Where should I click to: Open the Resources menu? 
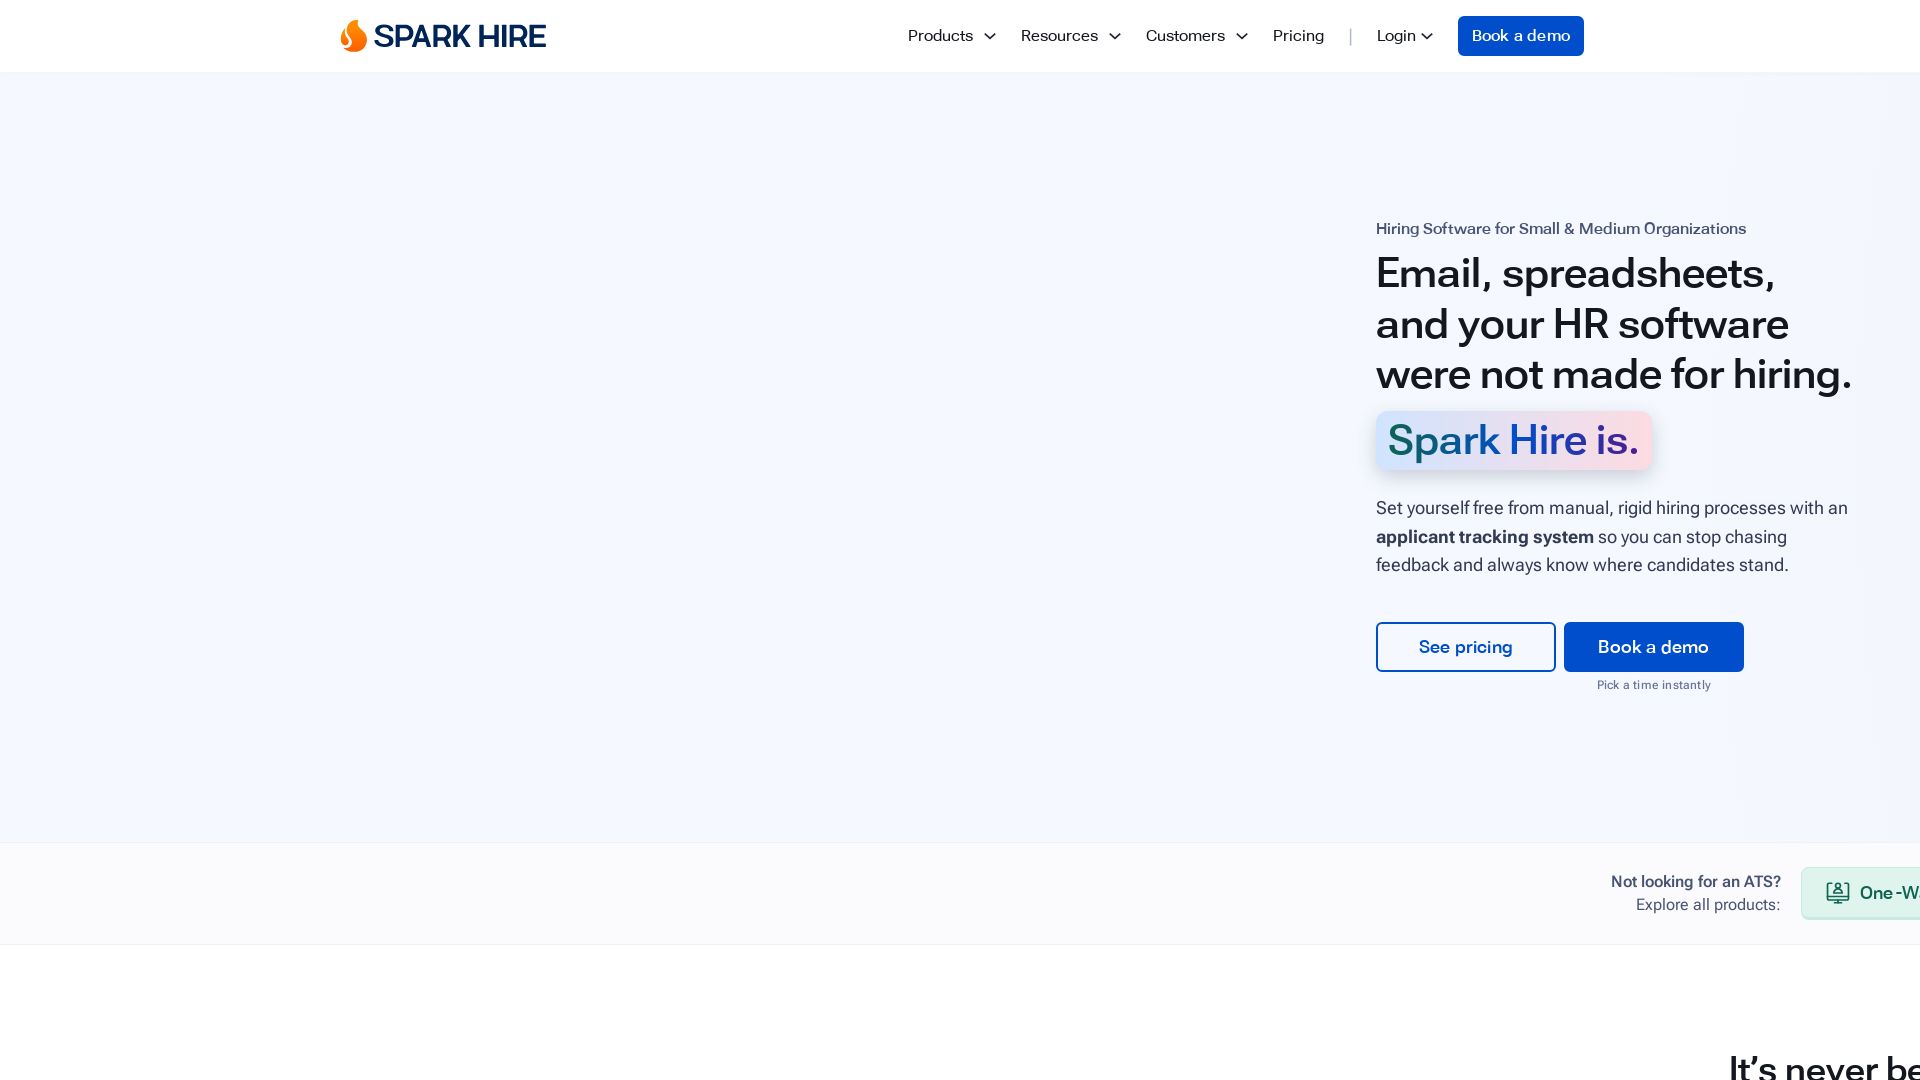(1059, 36)
